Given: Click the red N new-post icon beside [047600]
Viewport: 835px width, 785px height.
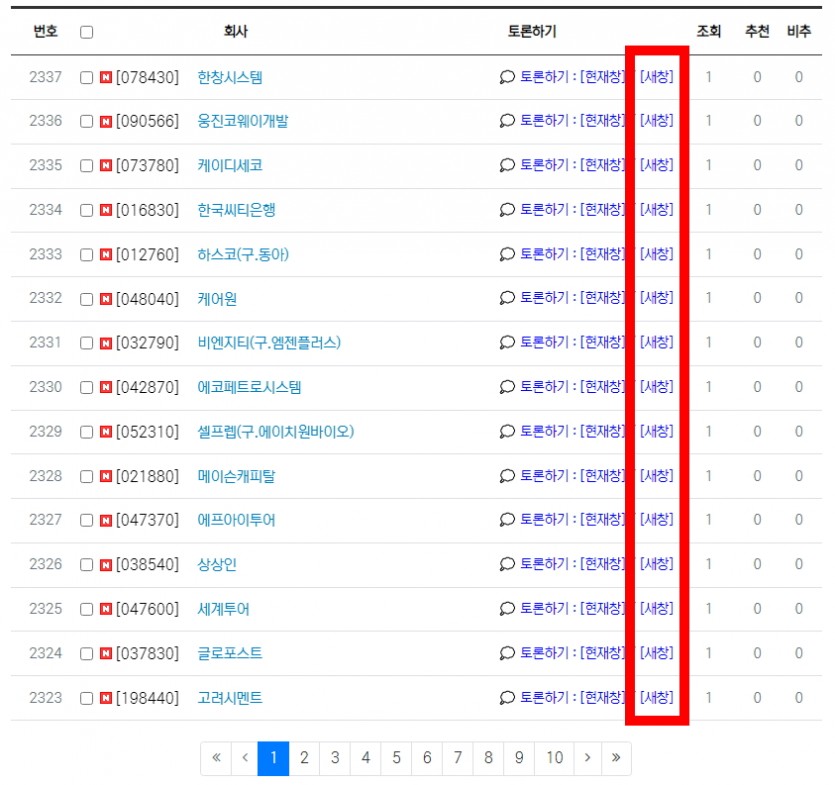Looking at the screenshot, I should [x=106, y=609].
